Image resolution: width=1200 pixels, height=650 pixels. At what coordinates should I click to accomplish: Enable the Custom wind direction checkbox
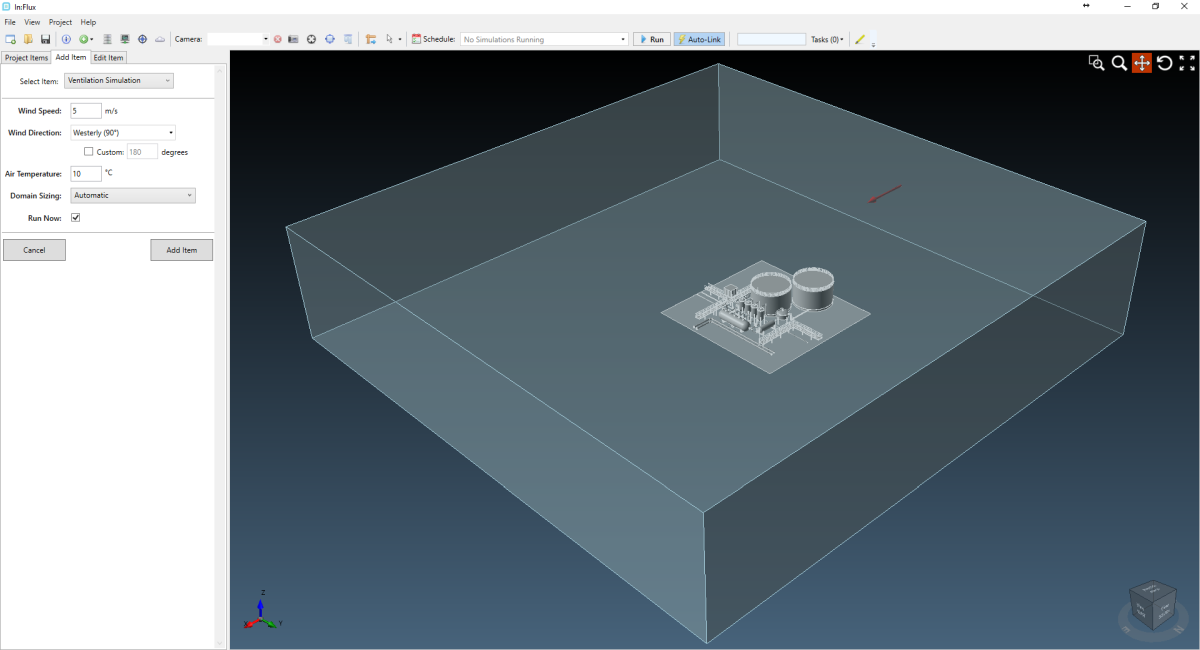click(89, 152)
